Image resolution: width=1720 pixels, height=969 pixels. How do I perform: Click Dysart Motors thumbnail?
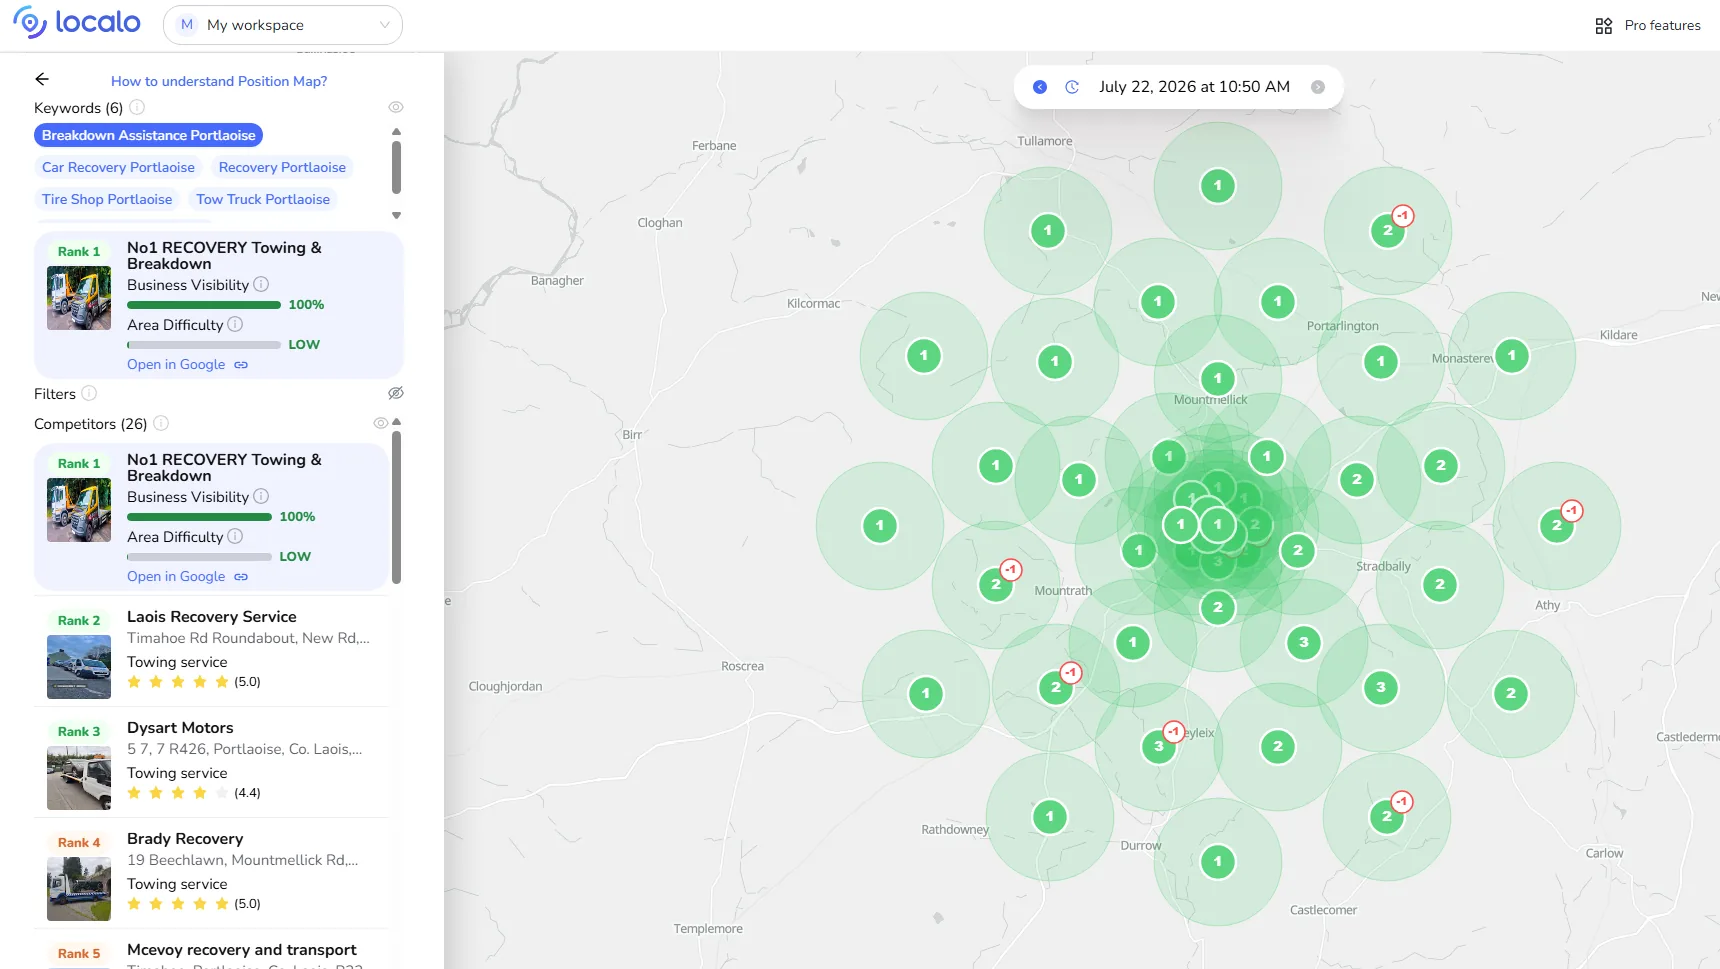point(79,778)
